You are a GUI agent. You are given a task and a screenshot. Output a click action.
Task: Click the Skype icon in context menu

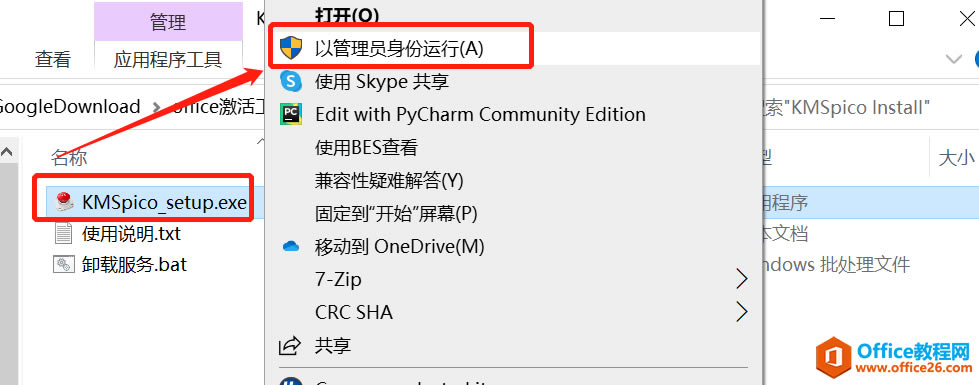click(x=290, y=80)
